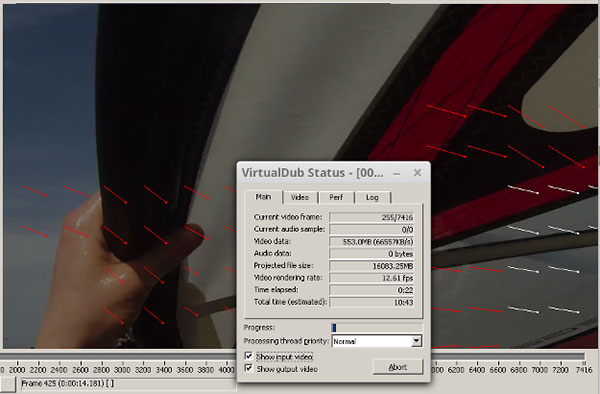Minimize the VirtualDub Status dialog
600x394 pixels.
(x=397, y=173)
